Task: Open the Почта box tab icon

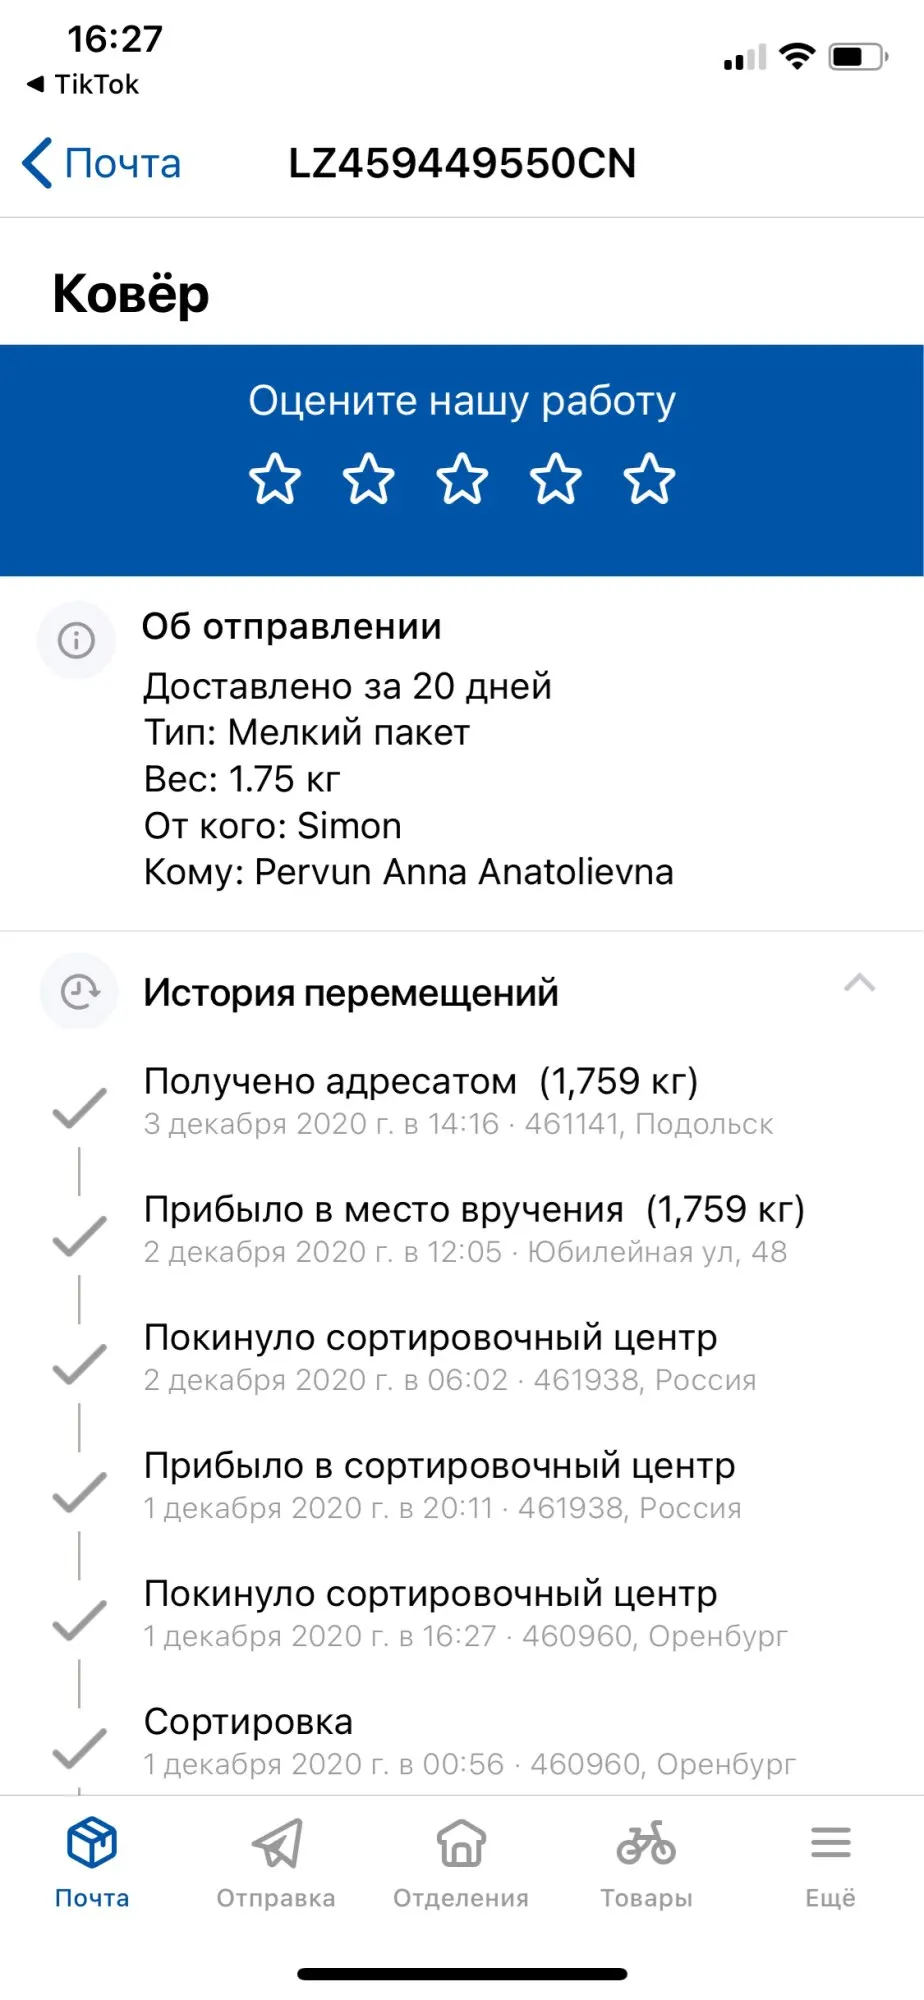Action: pyautogui.click(x=92, y=1842)
